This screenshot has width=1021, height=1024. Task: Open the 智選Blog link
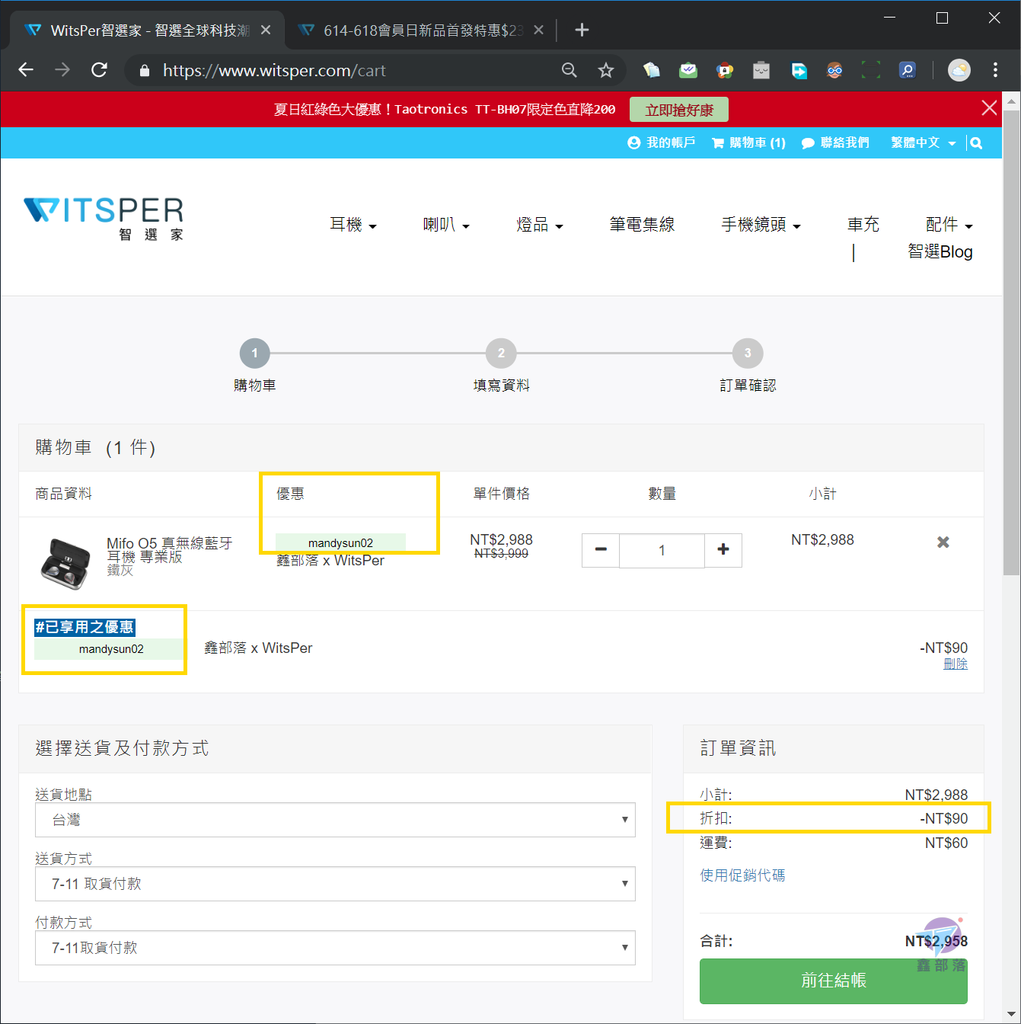coord(940,252)
